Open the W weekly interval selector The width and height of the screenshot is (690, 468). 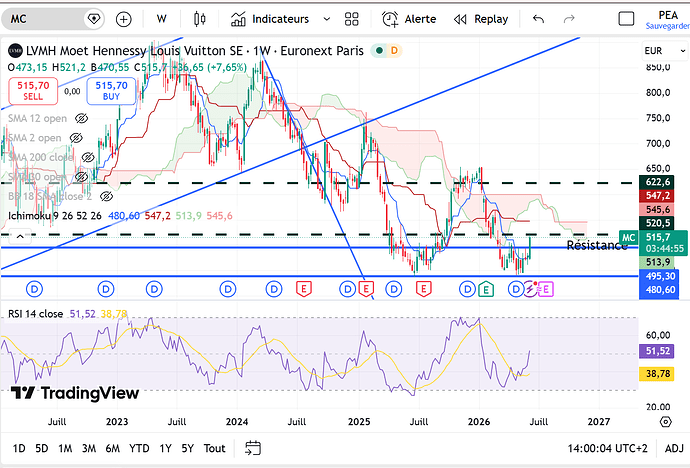point(161,19)
